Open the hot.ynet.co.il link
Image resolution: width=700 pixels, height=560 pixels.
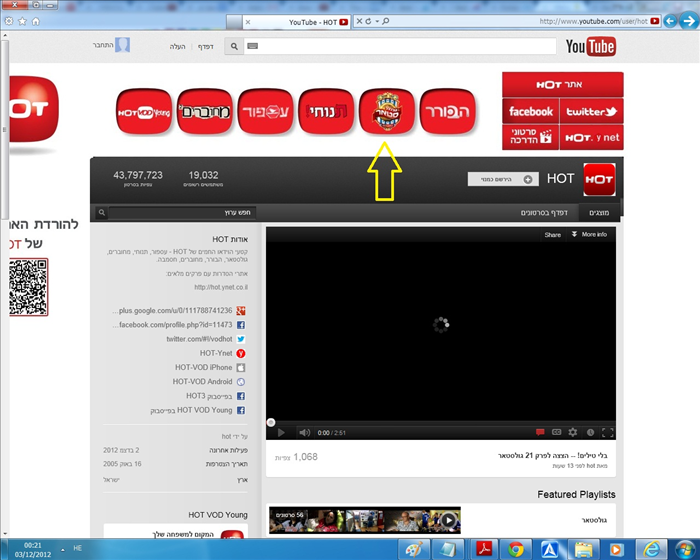point(221,287)
